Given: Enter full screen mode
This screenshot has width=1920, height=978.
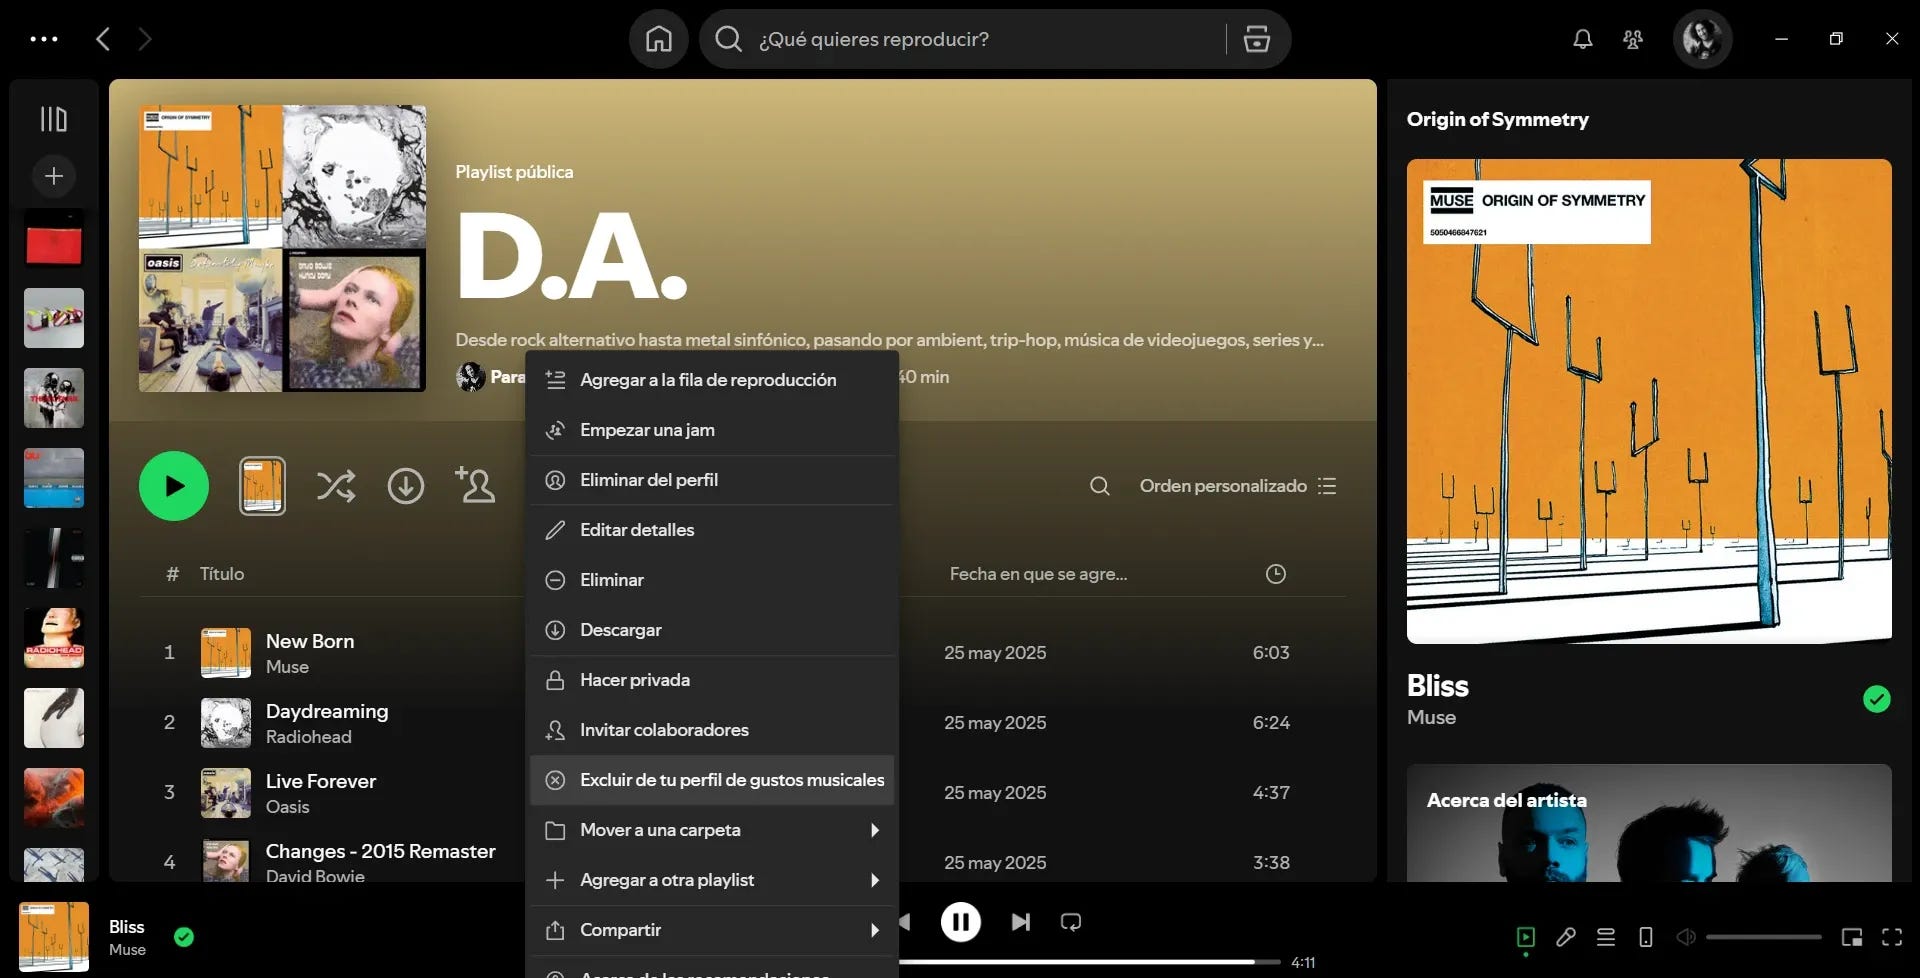Looking at the screenshot, I should coord(1892,937).
